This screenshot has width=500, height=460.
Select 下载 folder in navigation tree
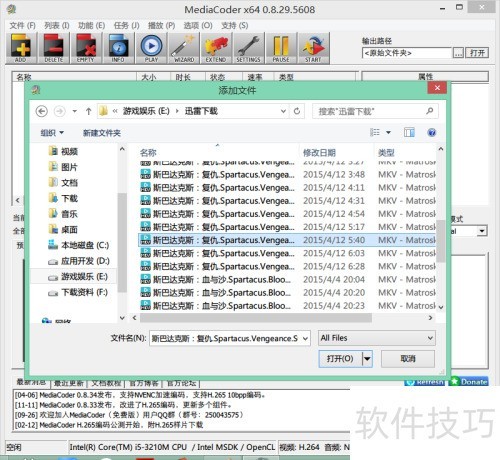coord(63,198)
